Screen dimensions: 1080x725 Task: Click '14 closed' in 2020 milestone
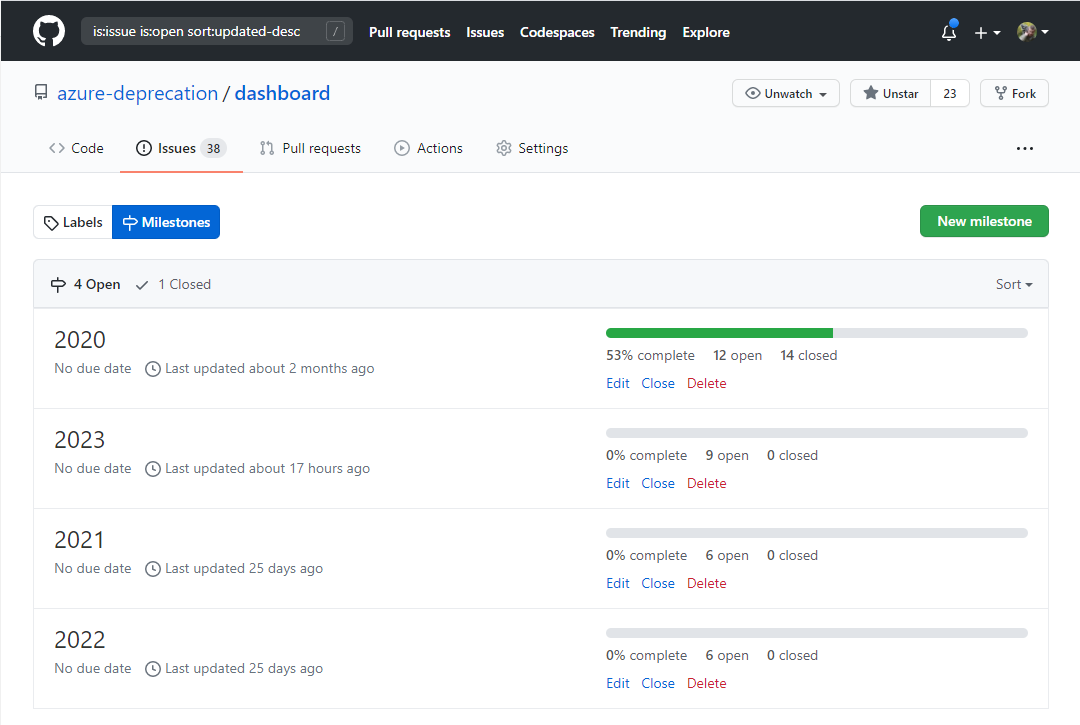pyautogui.click(x=809, y=355)
